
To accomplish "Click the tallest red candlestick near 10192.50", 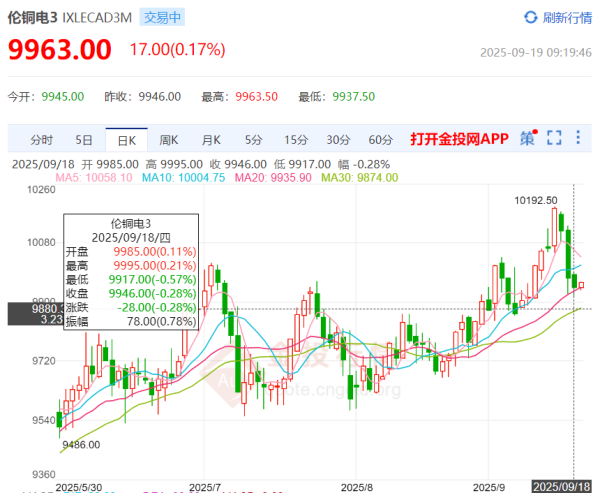I will tap(554, 227).
